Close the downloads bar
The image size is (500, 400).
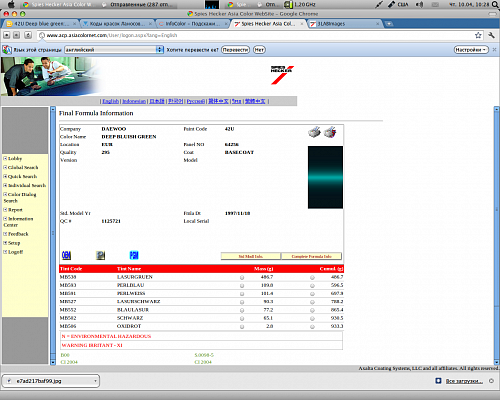tap(491, 381)
